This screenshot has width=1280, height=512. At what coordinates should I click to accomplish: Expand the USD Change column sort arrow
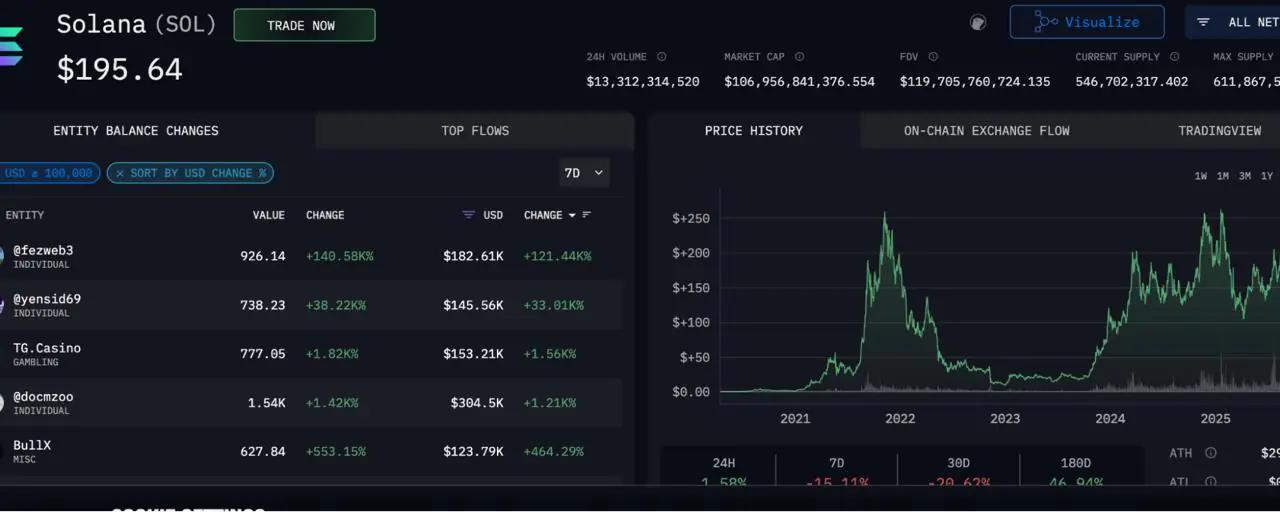pyautogui.click(x=572, y=215)
